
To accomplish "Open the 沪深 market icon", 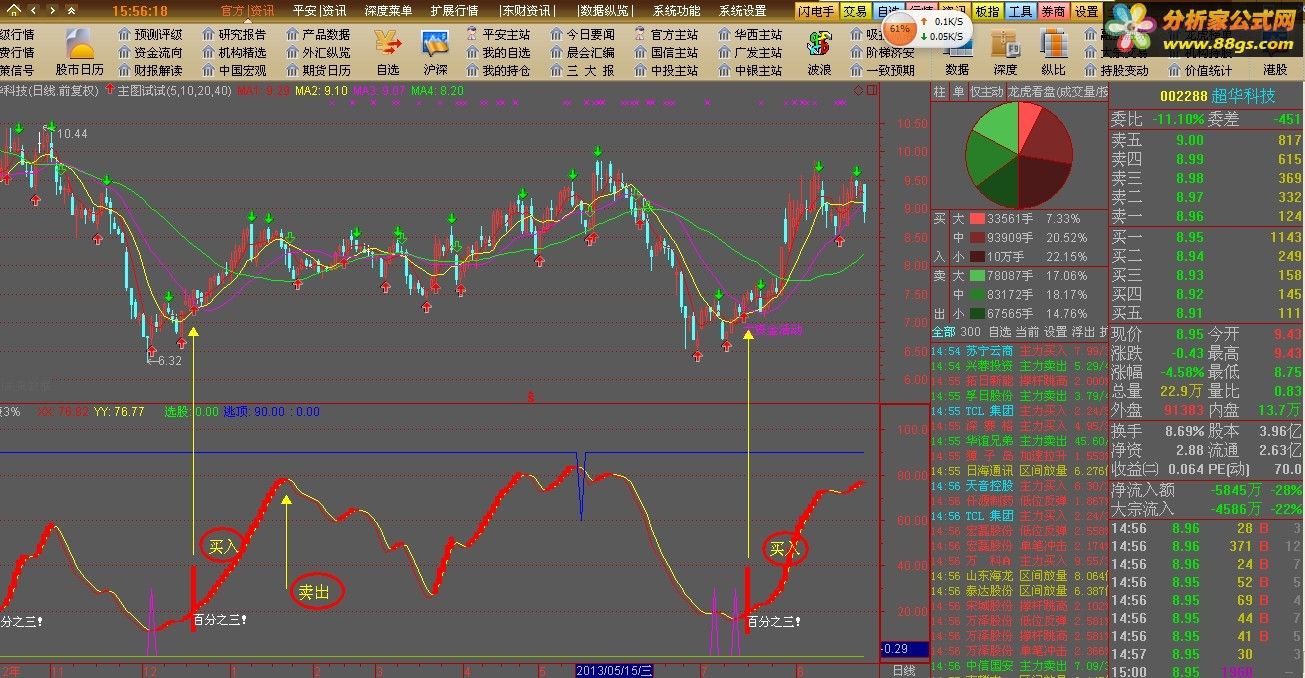I will 435,52.
